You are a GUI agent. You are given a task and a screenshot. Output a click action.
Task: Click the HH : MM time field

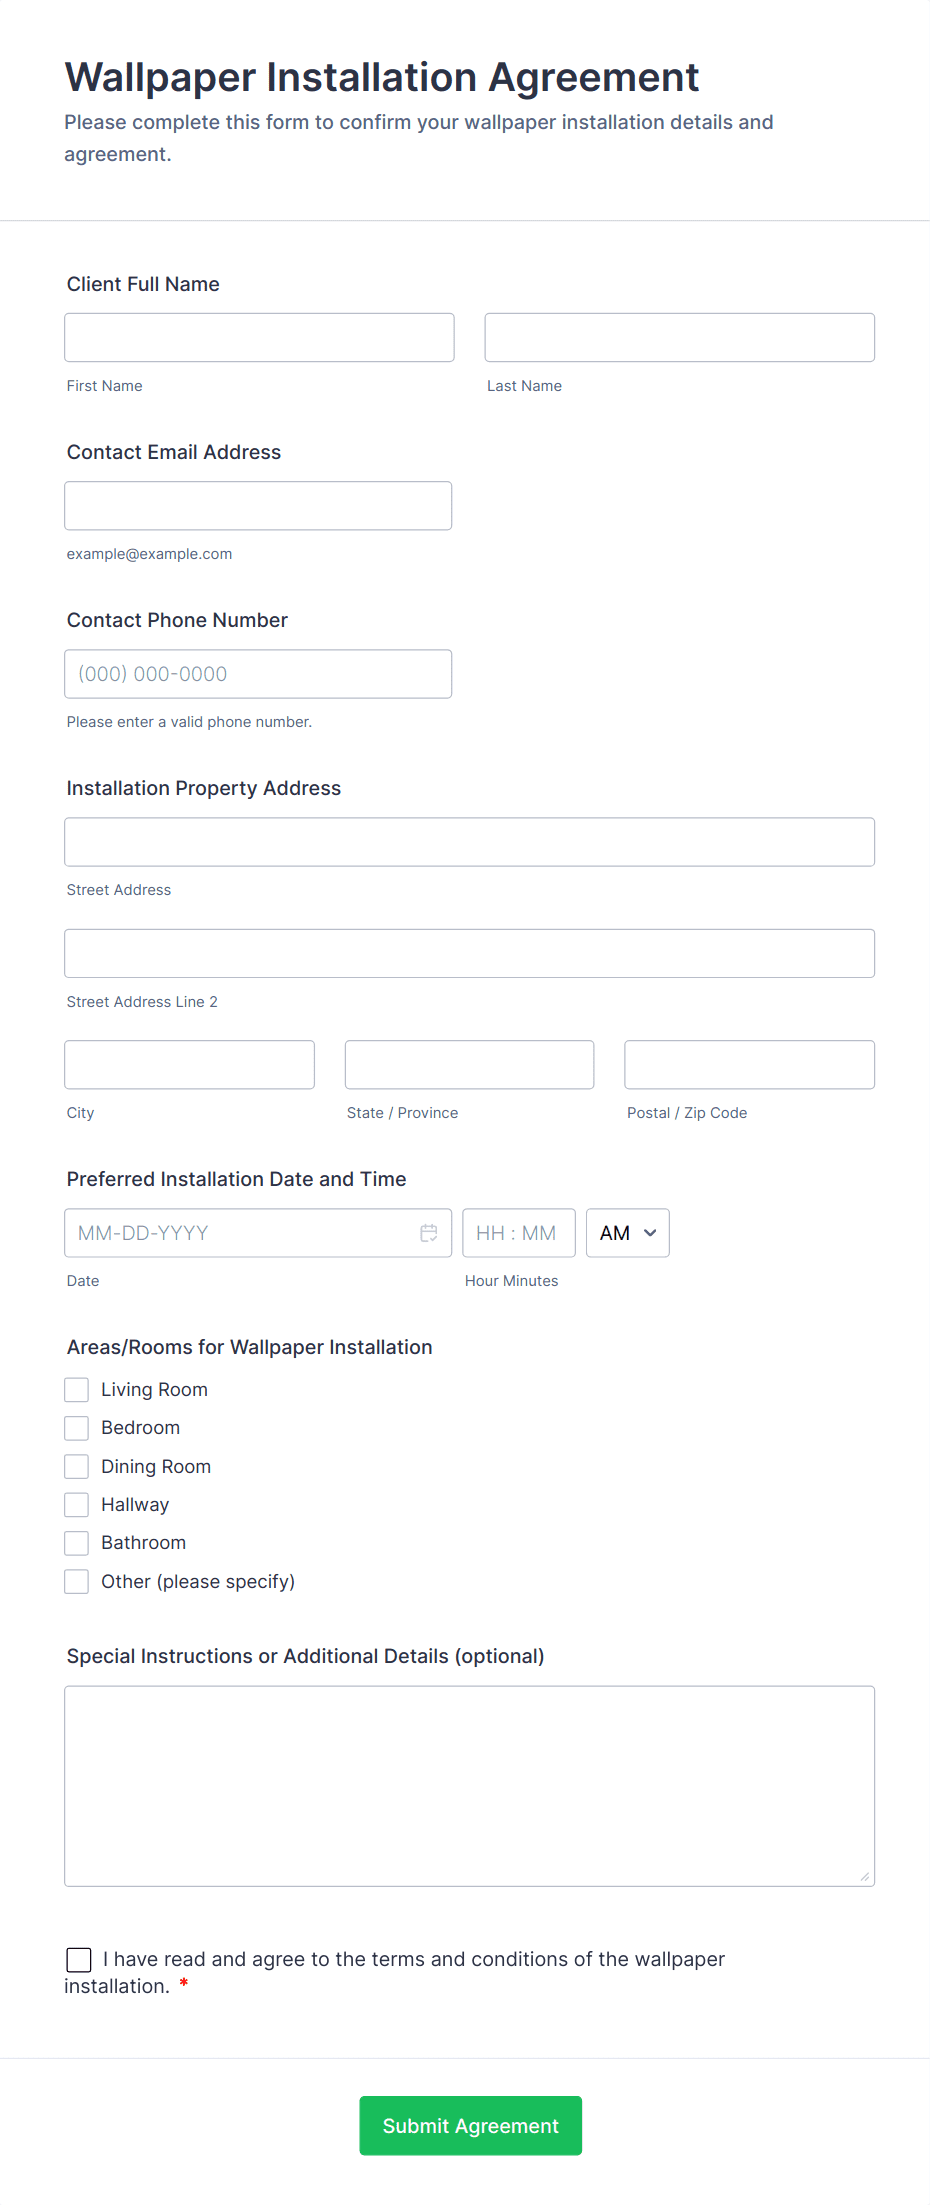point(518,1233)
